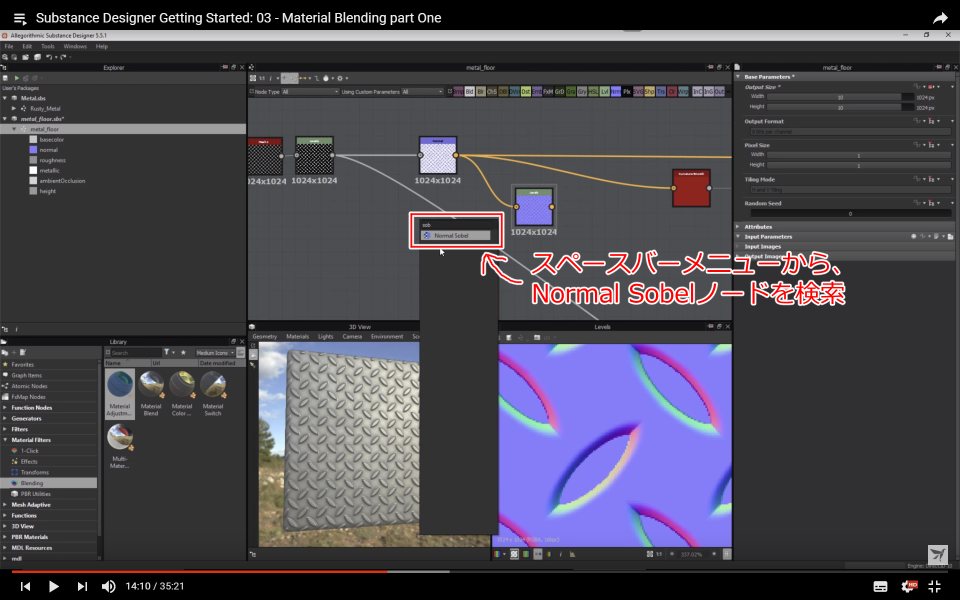The image size is (960, 600).
Task: Select the metal_floor graph in Explorer
Action: click(44, 129)
